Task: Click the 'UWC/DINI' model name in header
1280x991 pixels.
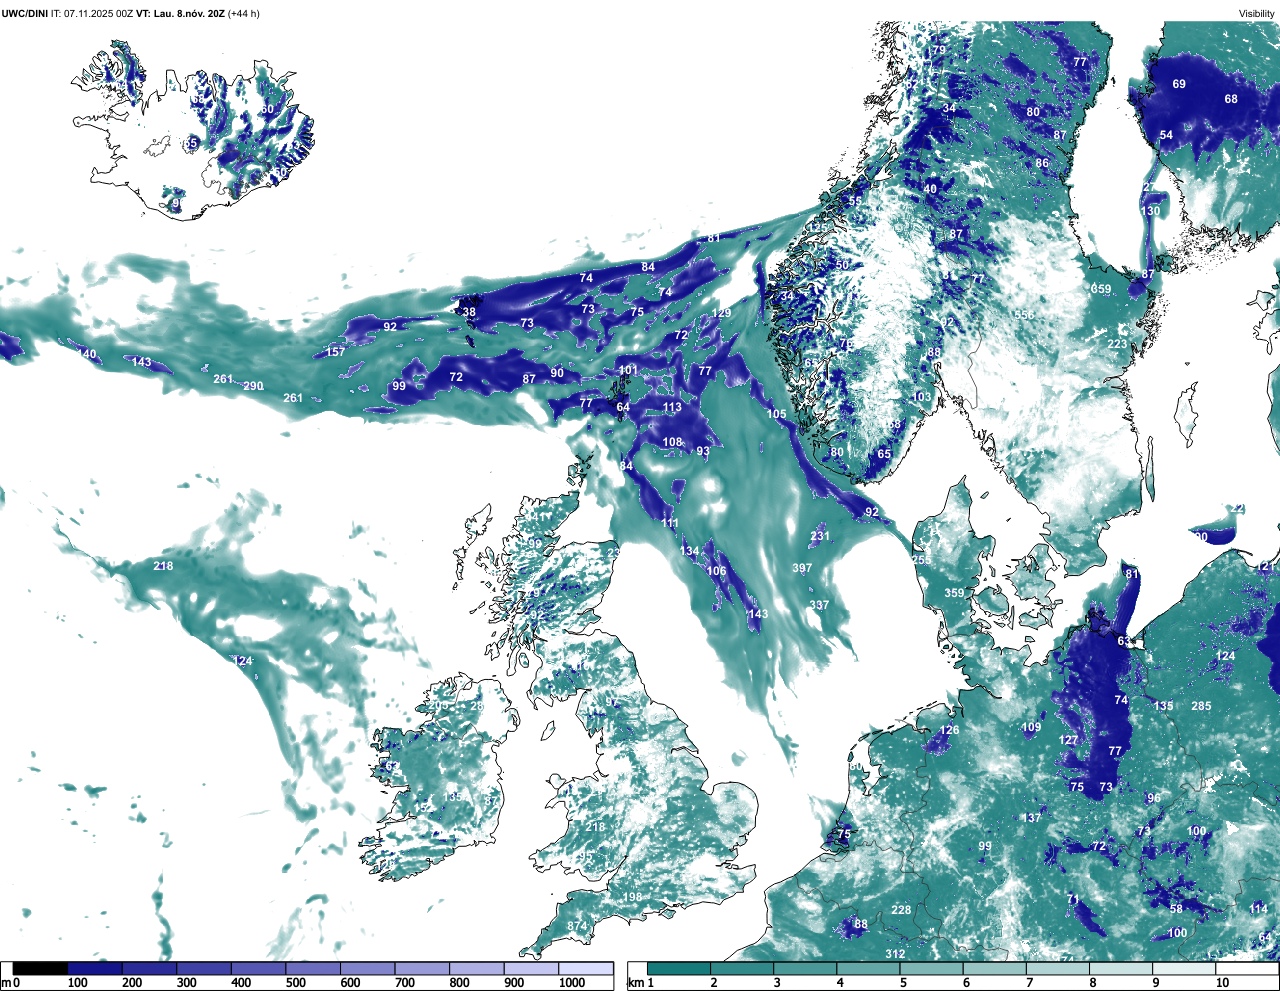Action: pyautogui.click(x=25, y=13)
